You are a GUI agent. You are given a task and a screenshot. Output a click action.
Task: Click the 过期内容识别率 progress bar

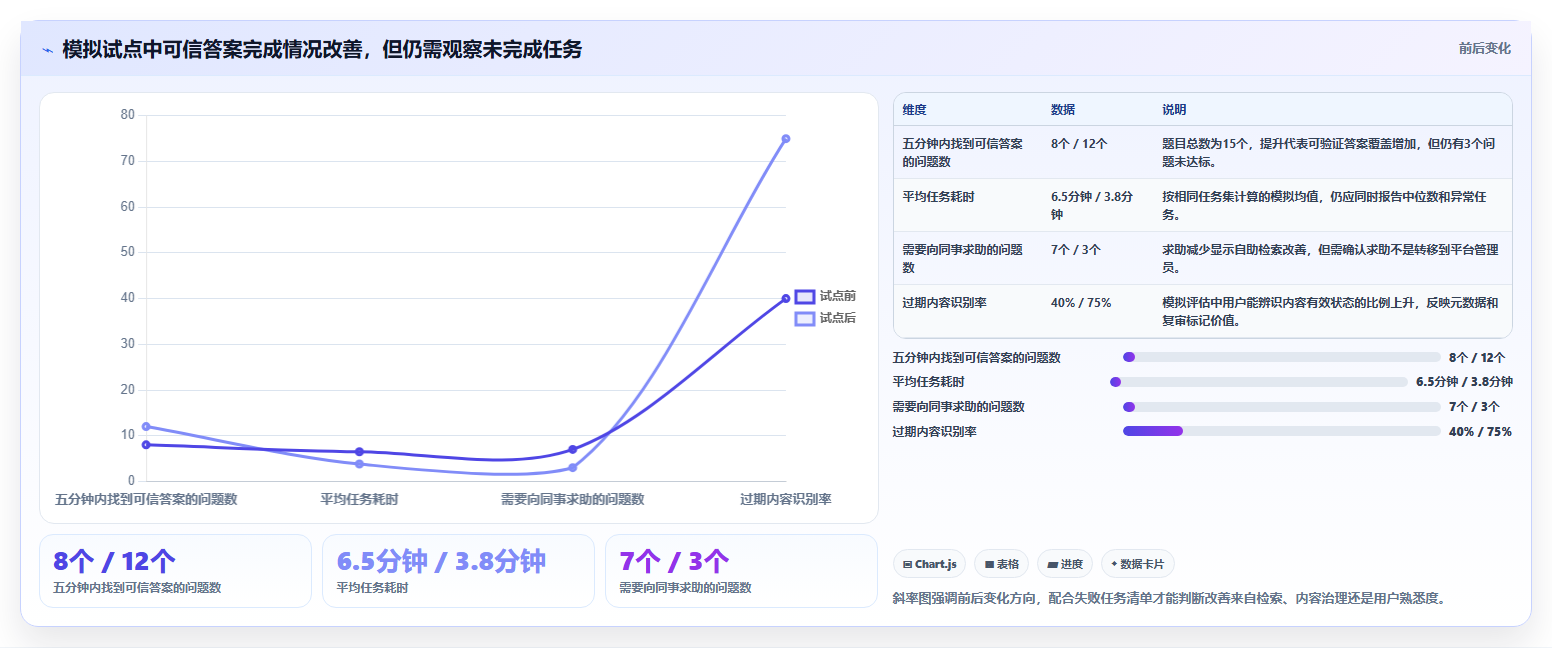coord(1282,431)
